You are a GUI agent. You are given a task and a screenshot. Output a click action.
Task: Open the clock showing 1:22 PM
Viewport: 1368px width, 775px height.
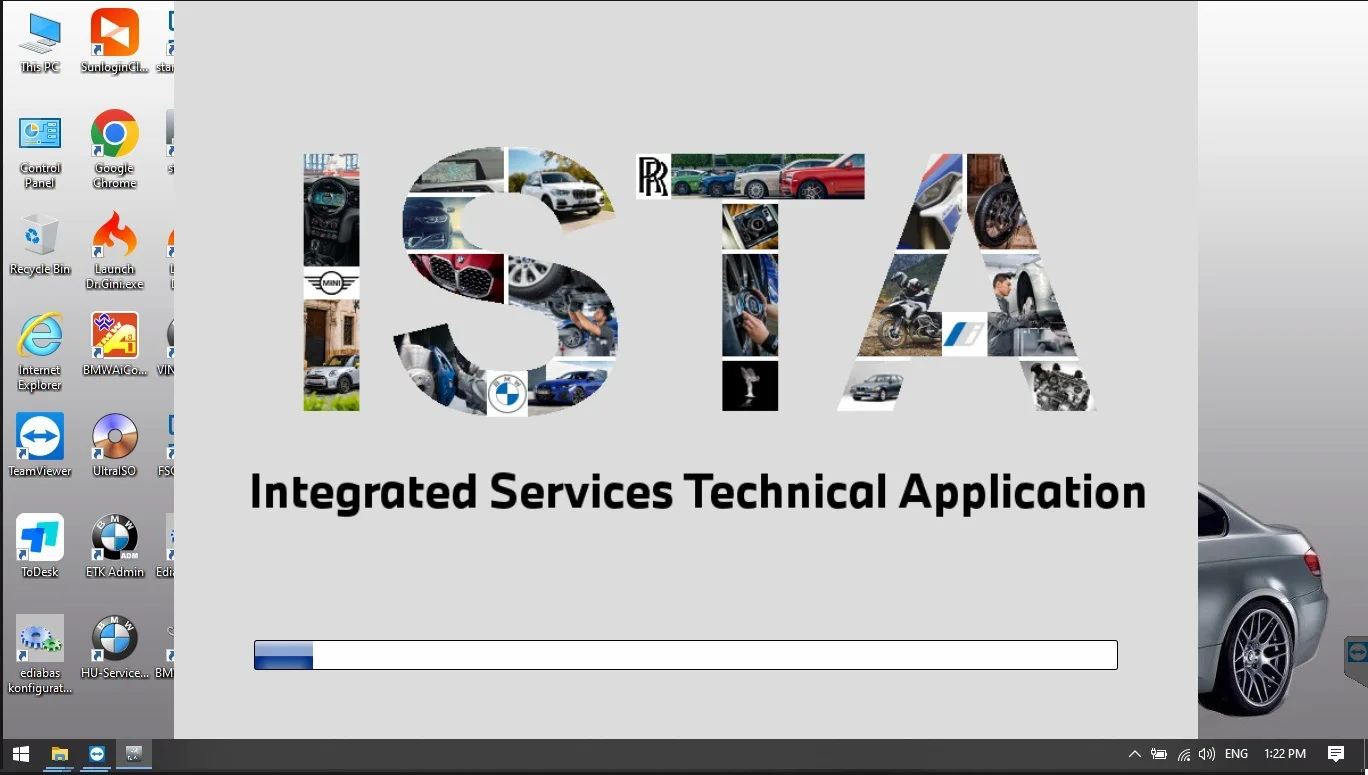click(1285, 754)
